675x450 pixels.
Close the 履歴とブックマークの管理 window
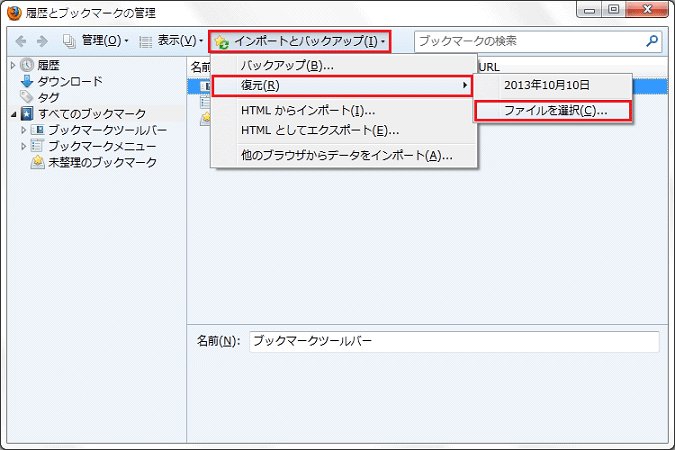point(647,9)
